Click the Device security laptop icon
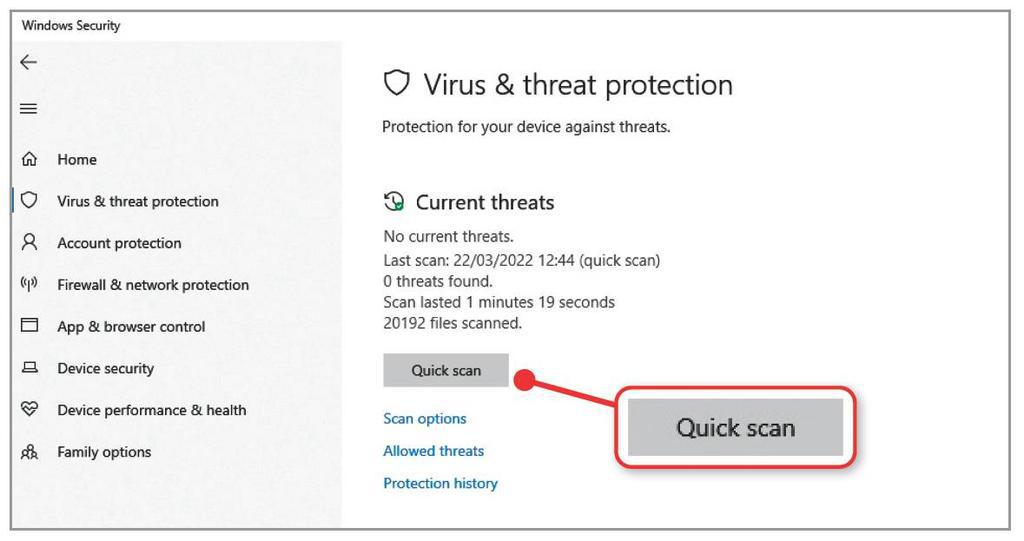This screenshot has width=1024, height=541. point(29,367)
